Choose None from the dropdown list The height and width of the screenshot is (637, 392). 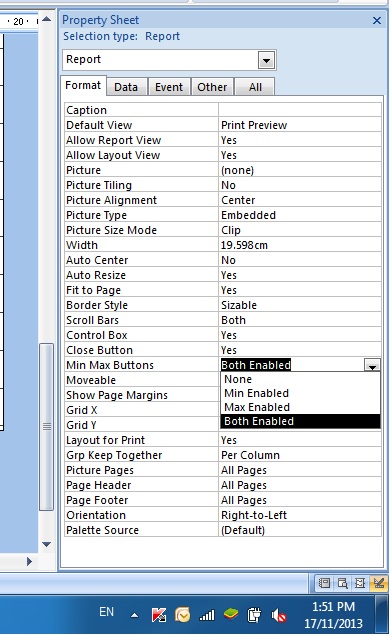300,379
